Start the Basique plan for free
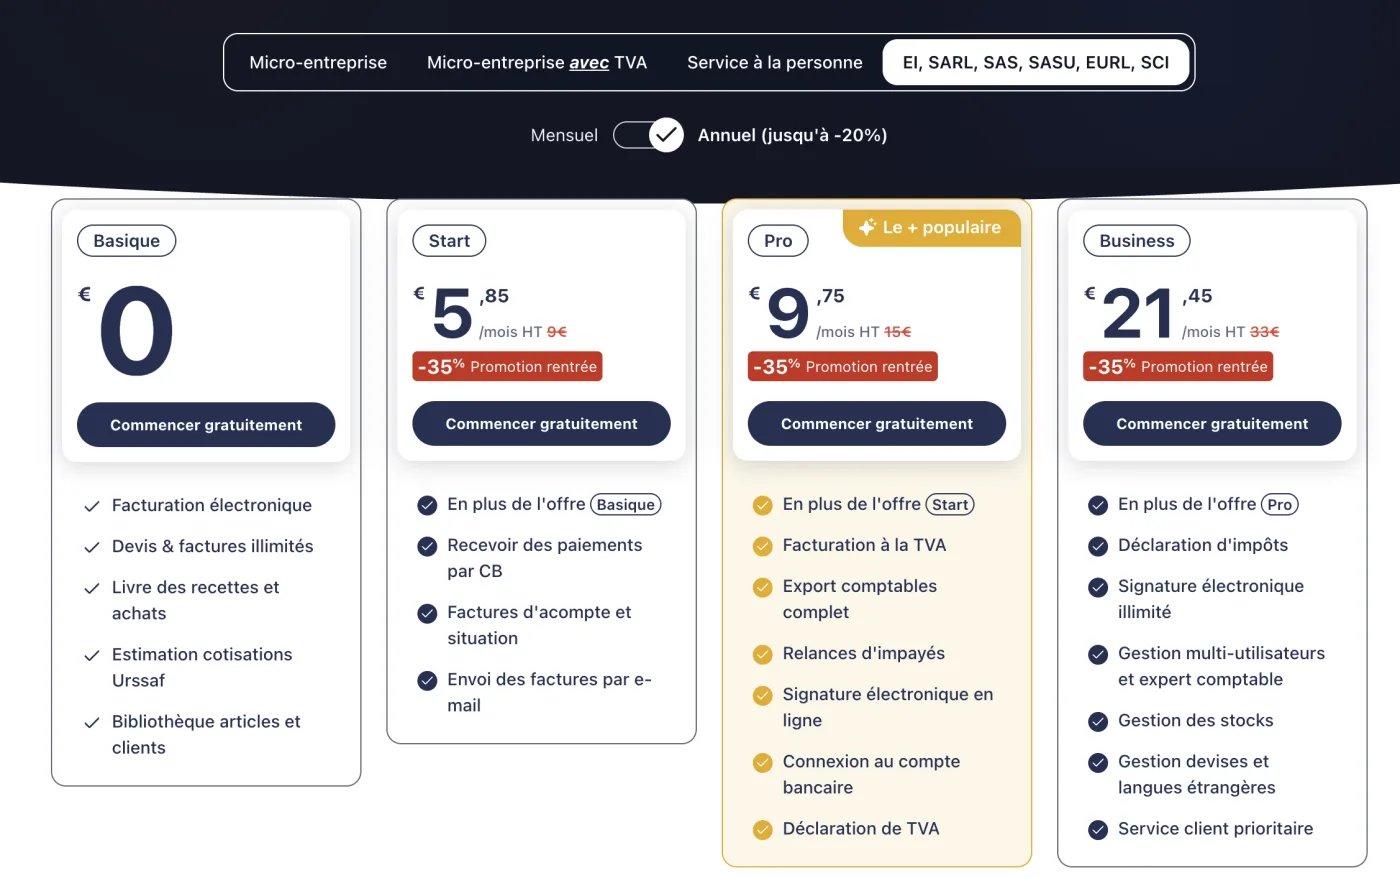Image resolution: width=1400 pixels, height=878 pixels. (206, 425)
